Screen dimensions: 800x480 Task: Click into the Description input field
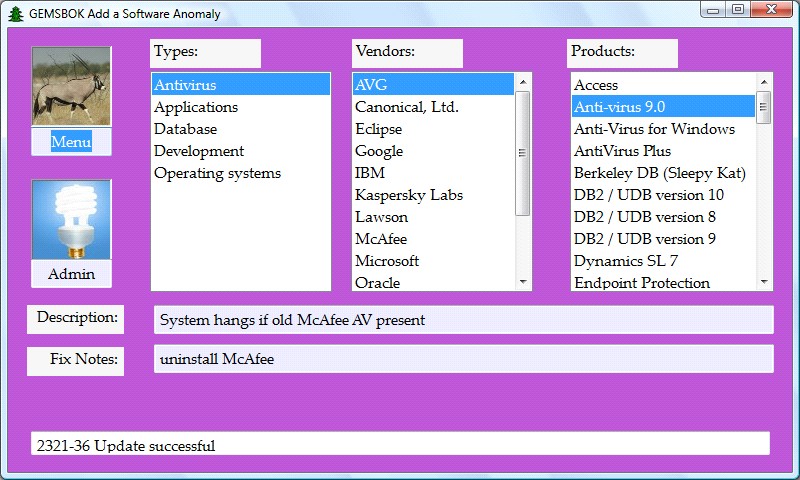[464, 320]
